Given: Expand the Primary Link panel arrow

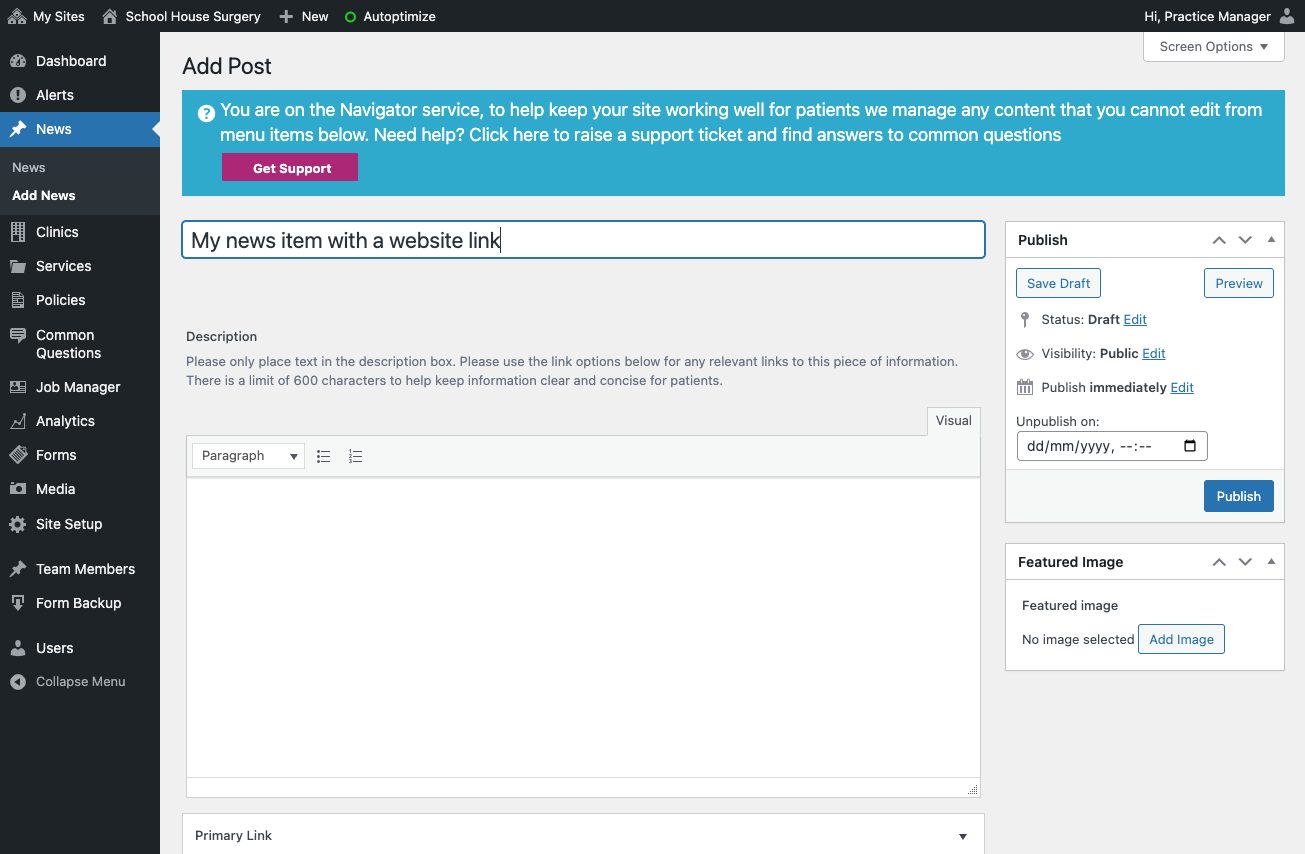Looking at the screenshot, I should (963, 837).
